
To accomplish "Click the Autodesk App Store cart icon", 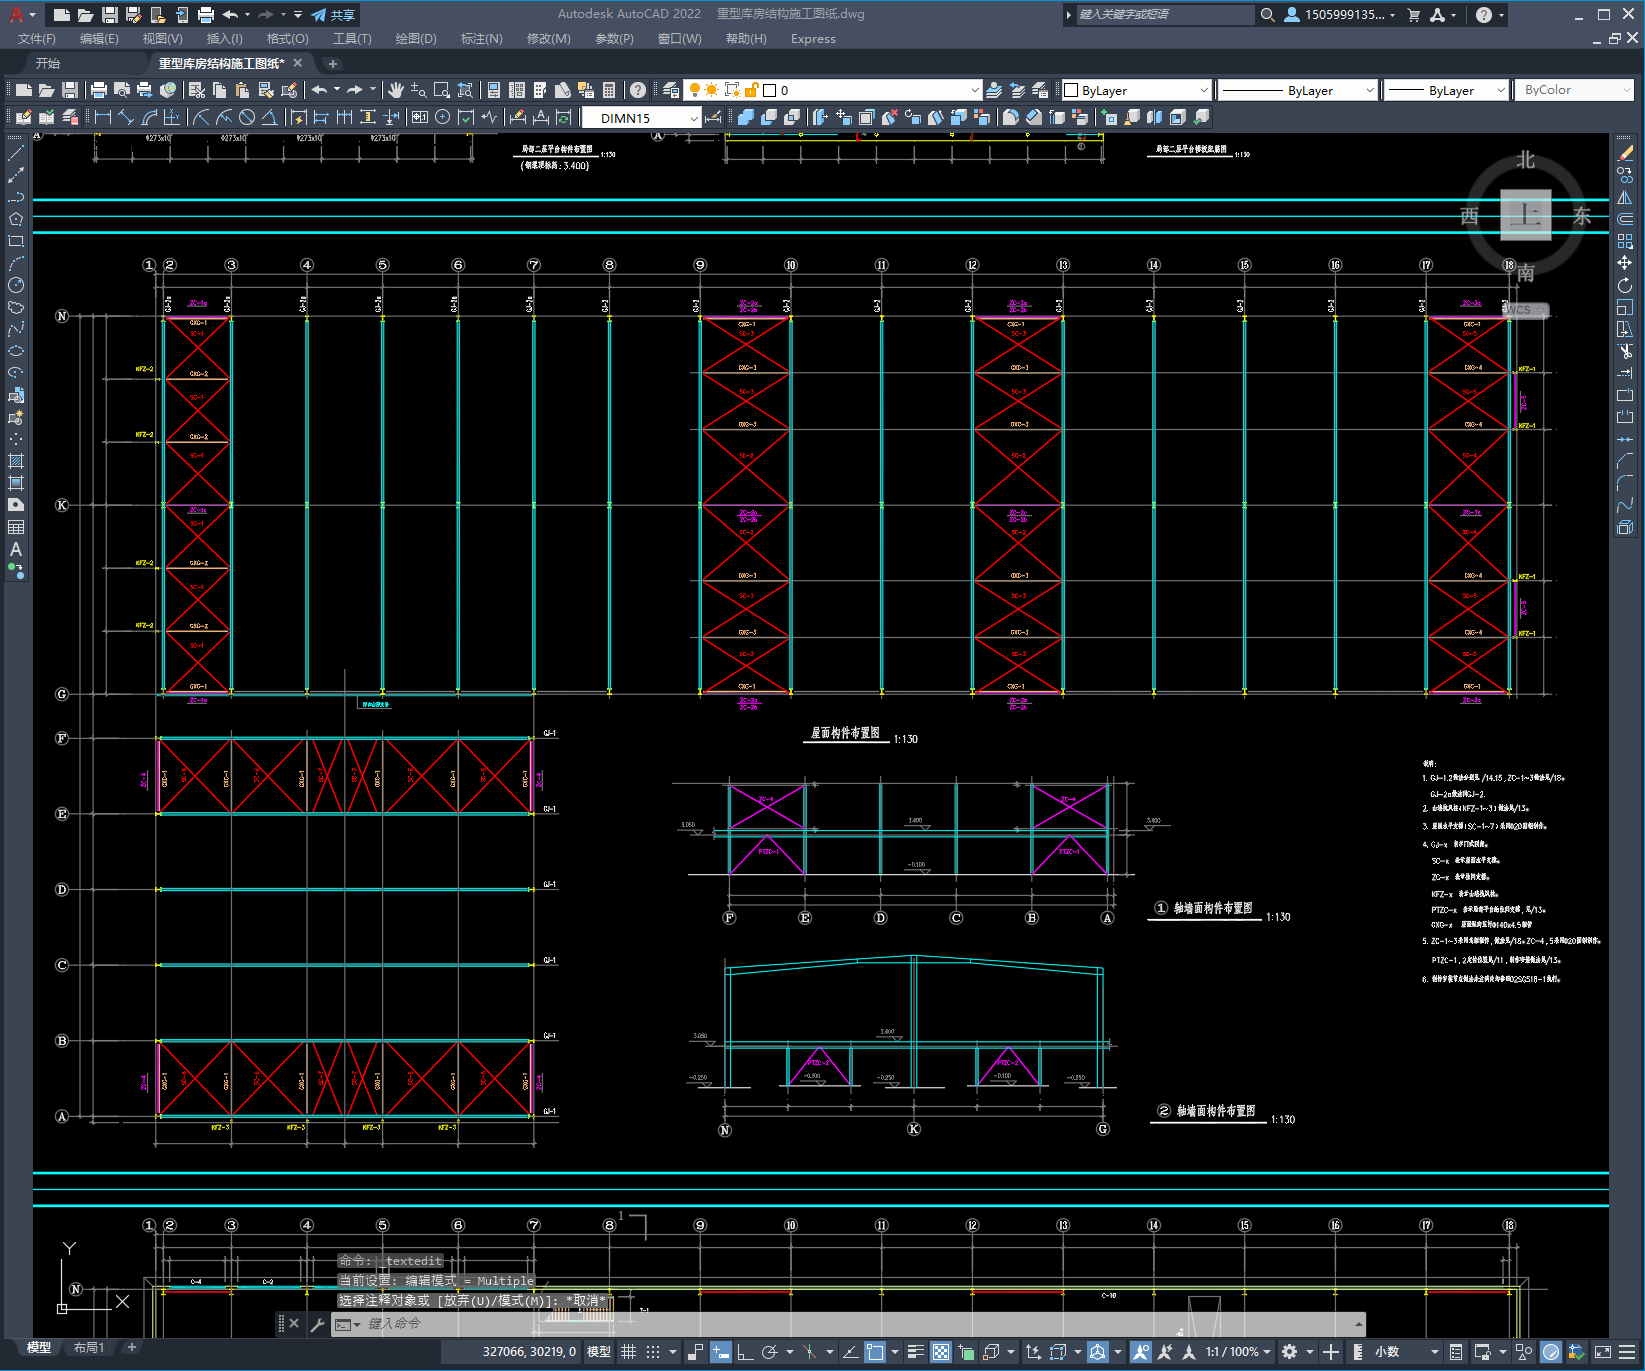I will 1413,15.
